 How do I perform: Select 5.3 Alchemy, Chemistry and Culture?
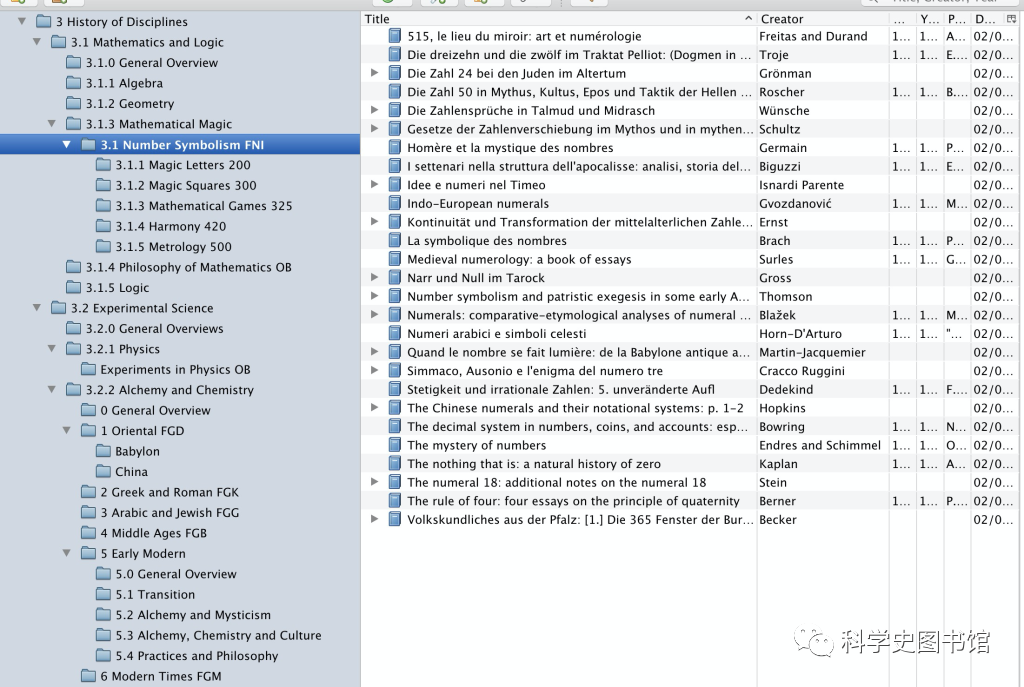click(x=218, y=635)
